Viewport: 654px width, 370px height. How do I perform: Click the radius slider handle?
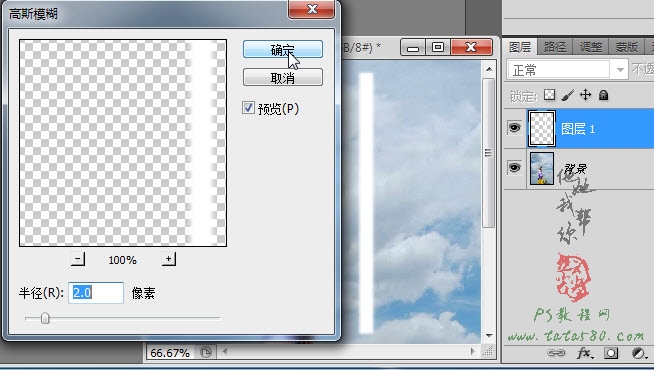point(45,318)
